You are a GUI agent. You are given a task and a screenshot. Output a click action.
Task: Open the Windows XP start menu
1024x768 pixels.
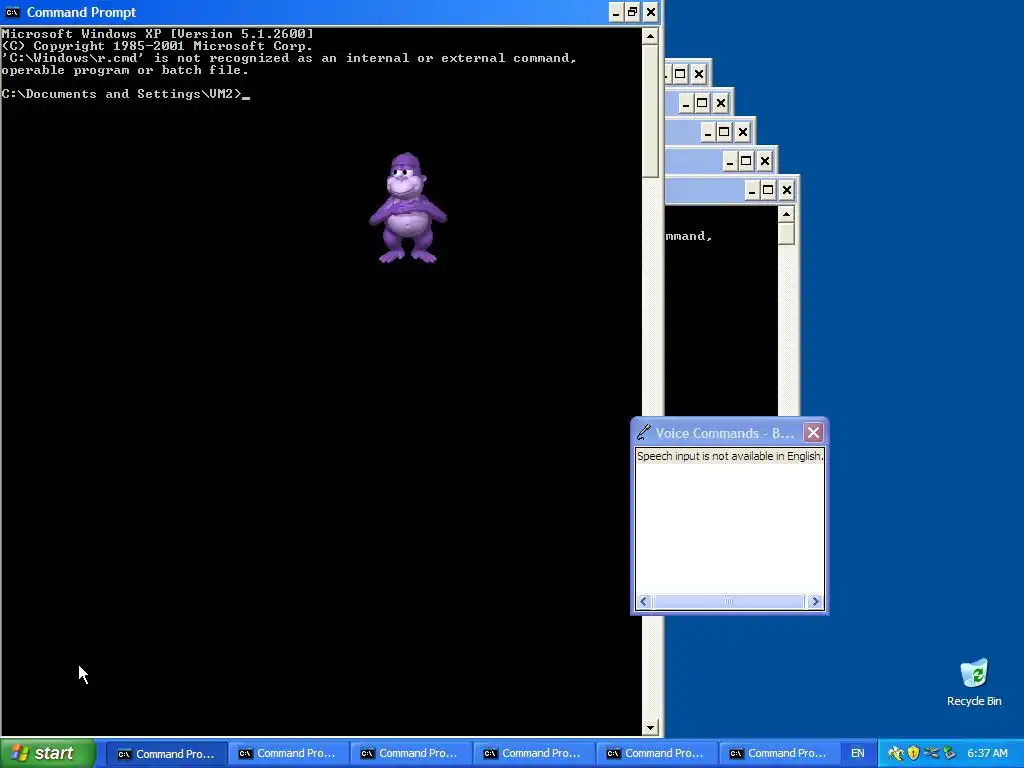click(x=48, y=753)
